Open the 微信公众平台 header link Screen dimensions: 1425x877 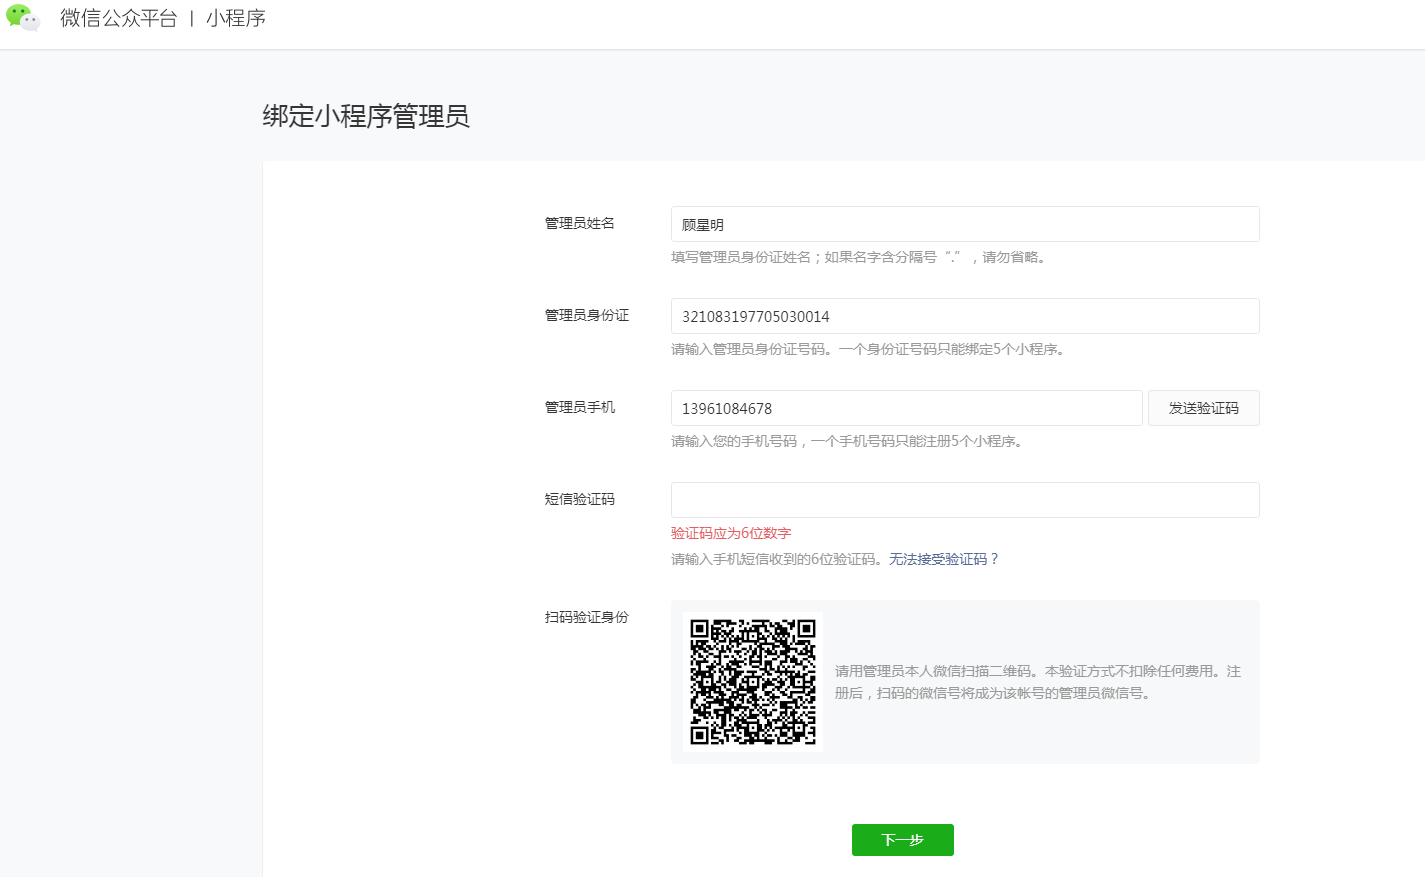(x=119, y=18)
